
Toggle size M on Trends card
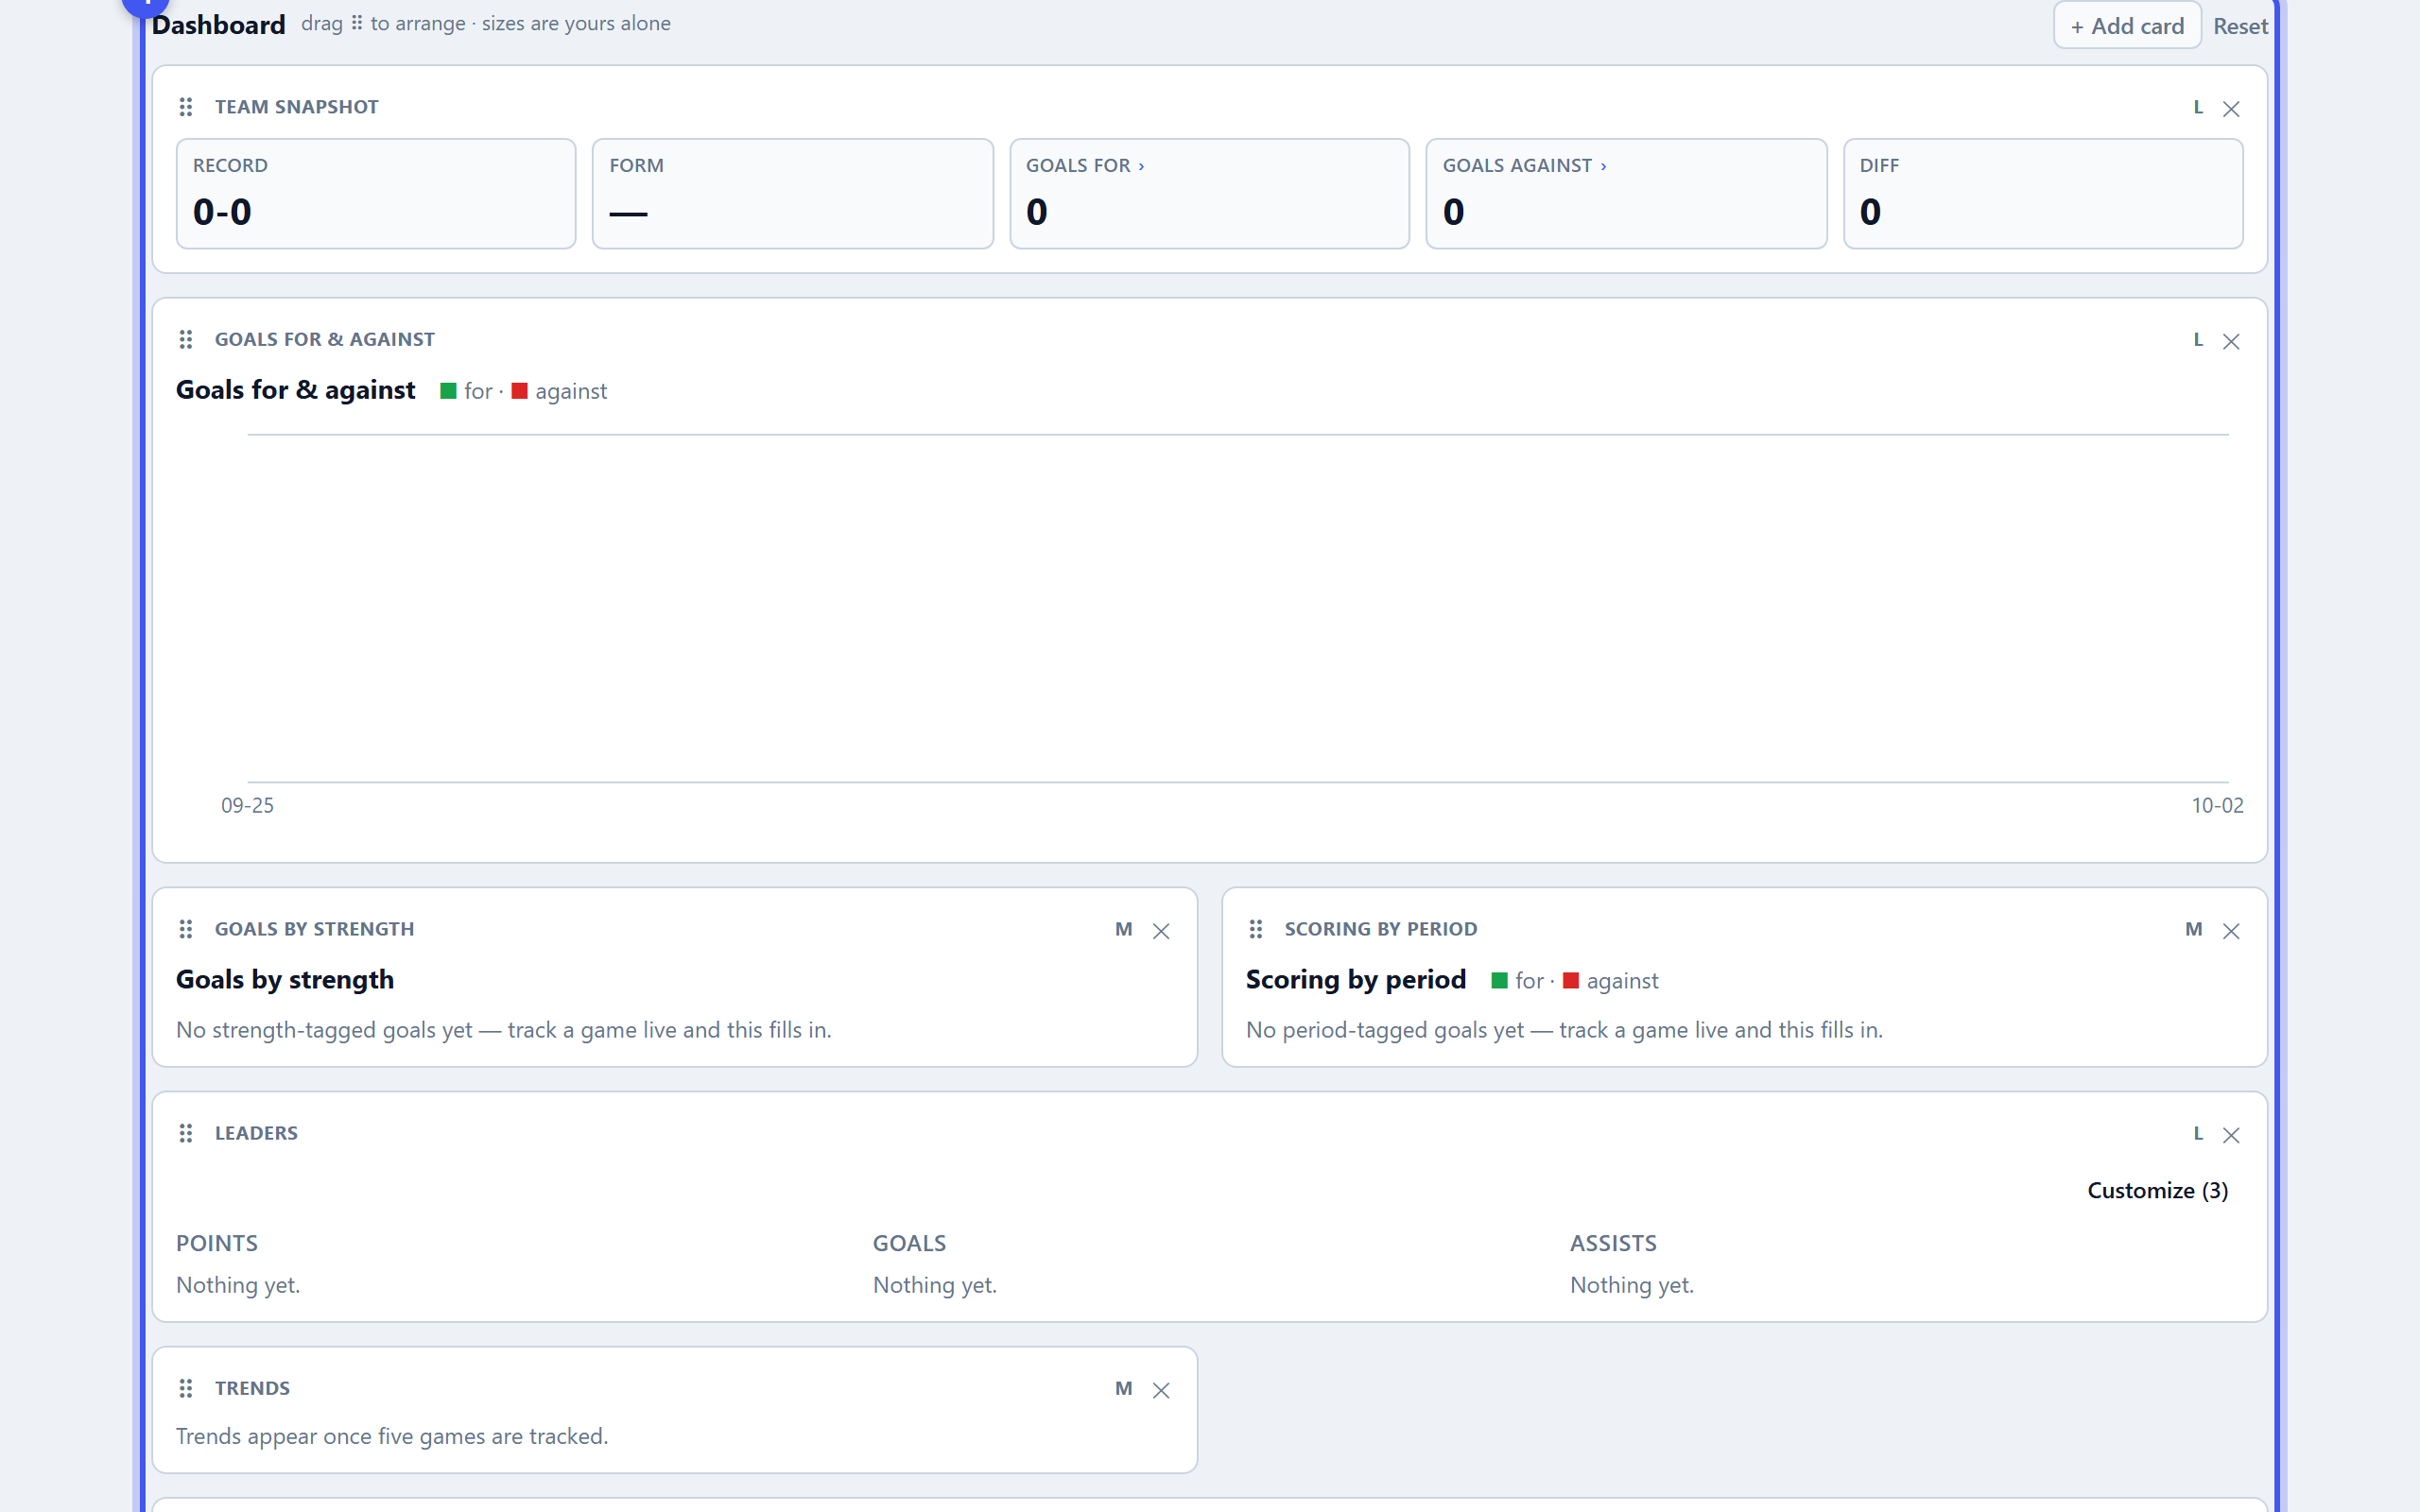coord(1124,1389)
